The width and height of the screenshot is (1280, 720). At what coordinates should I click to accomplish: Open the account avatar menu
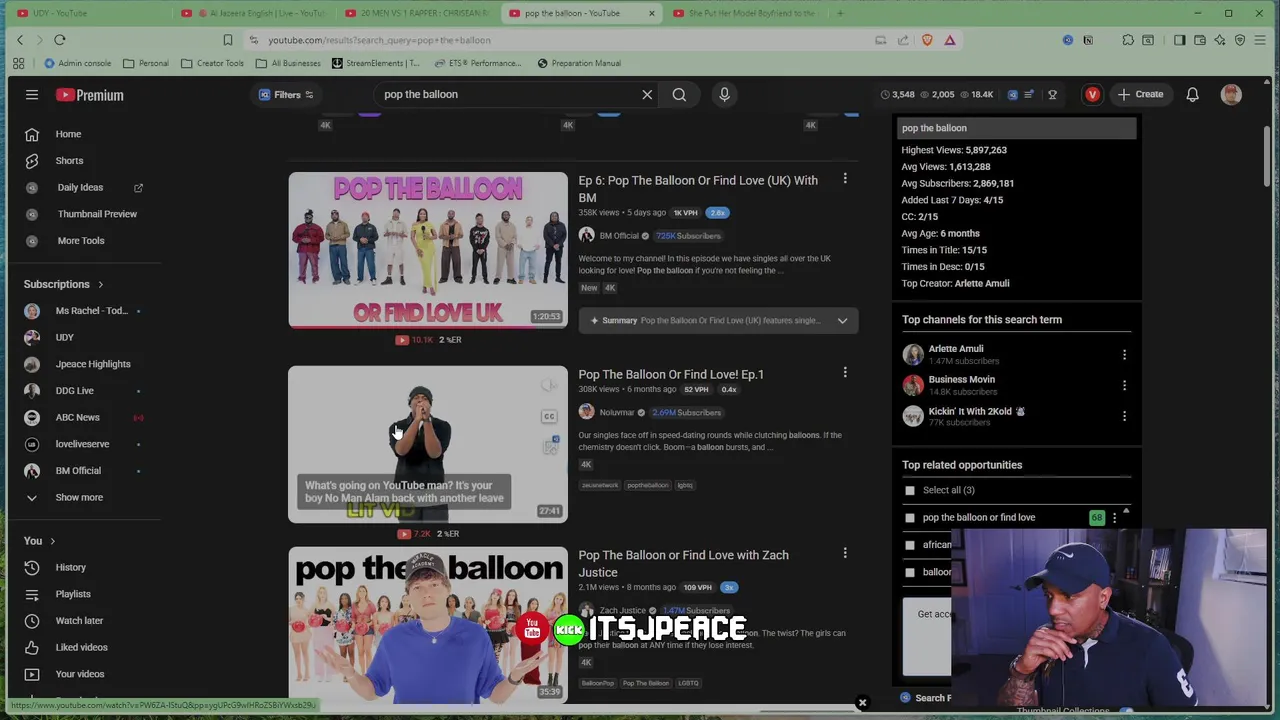click(x=1231, y=95)
